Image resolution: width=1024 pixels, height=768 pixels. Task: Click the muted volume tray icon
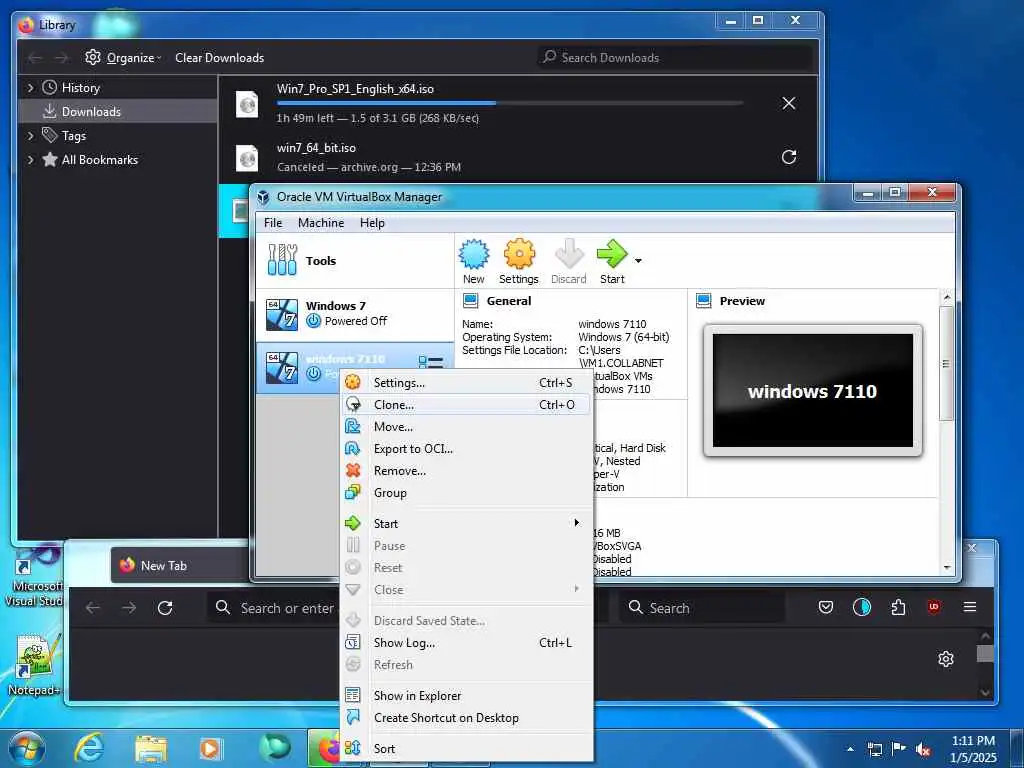(923, 750)
